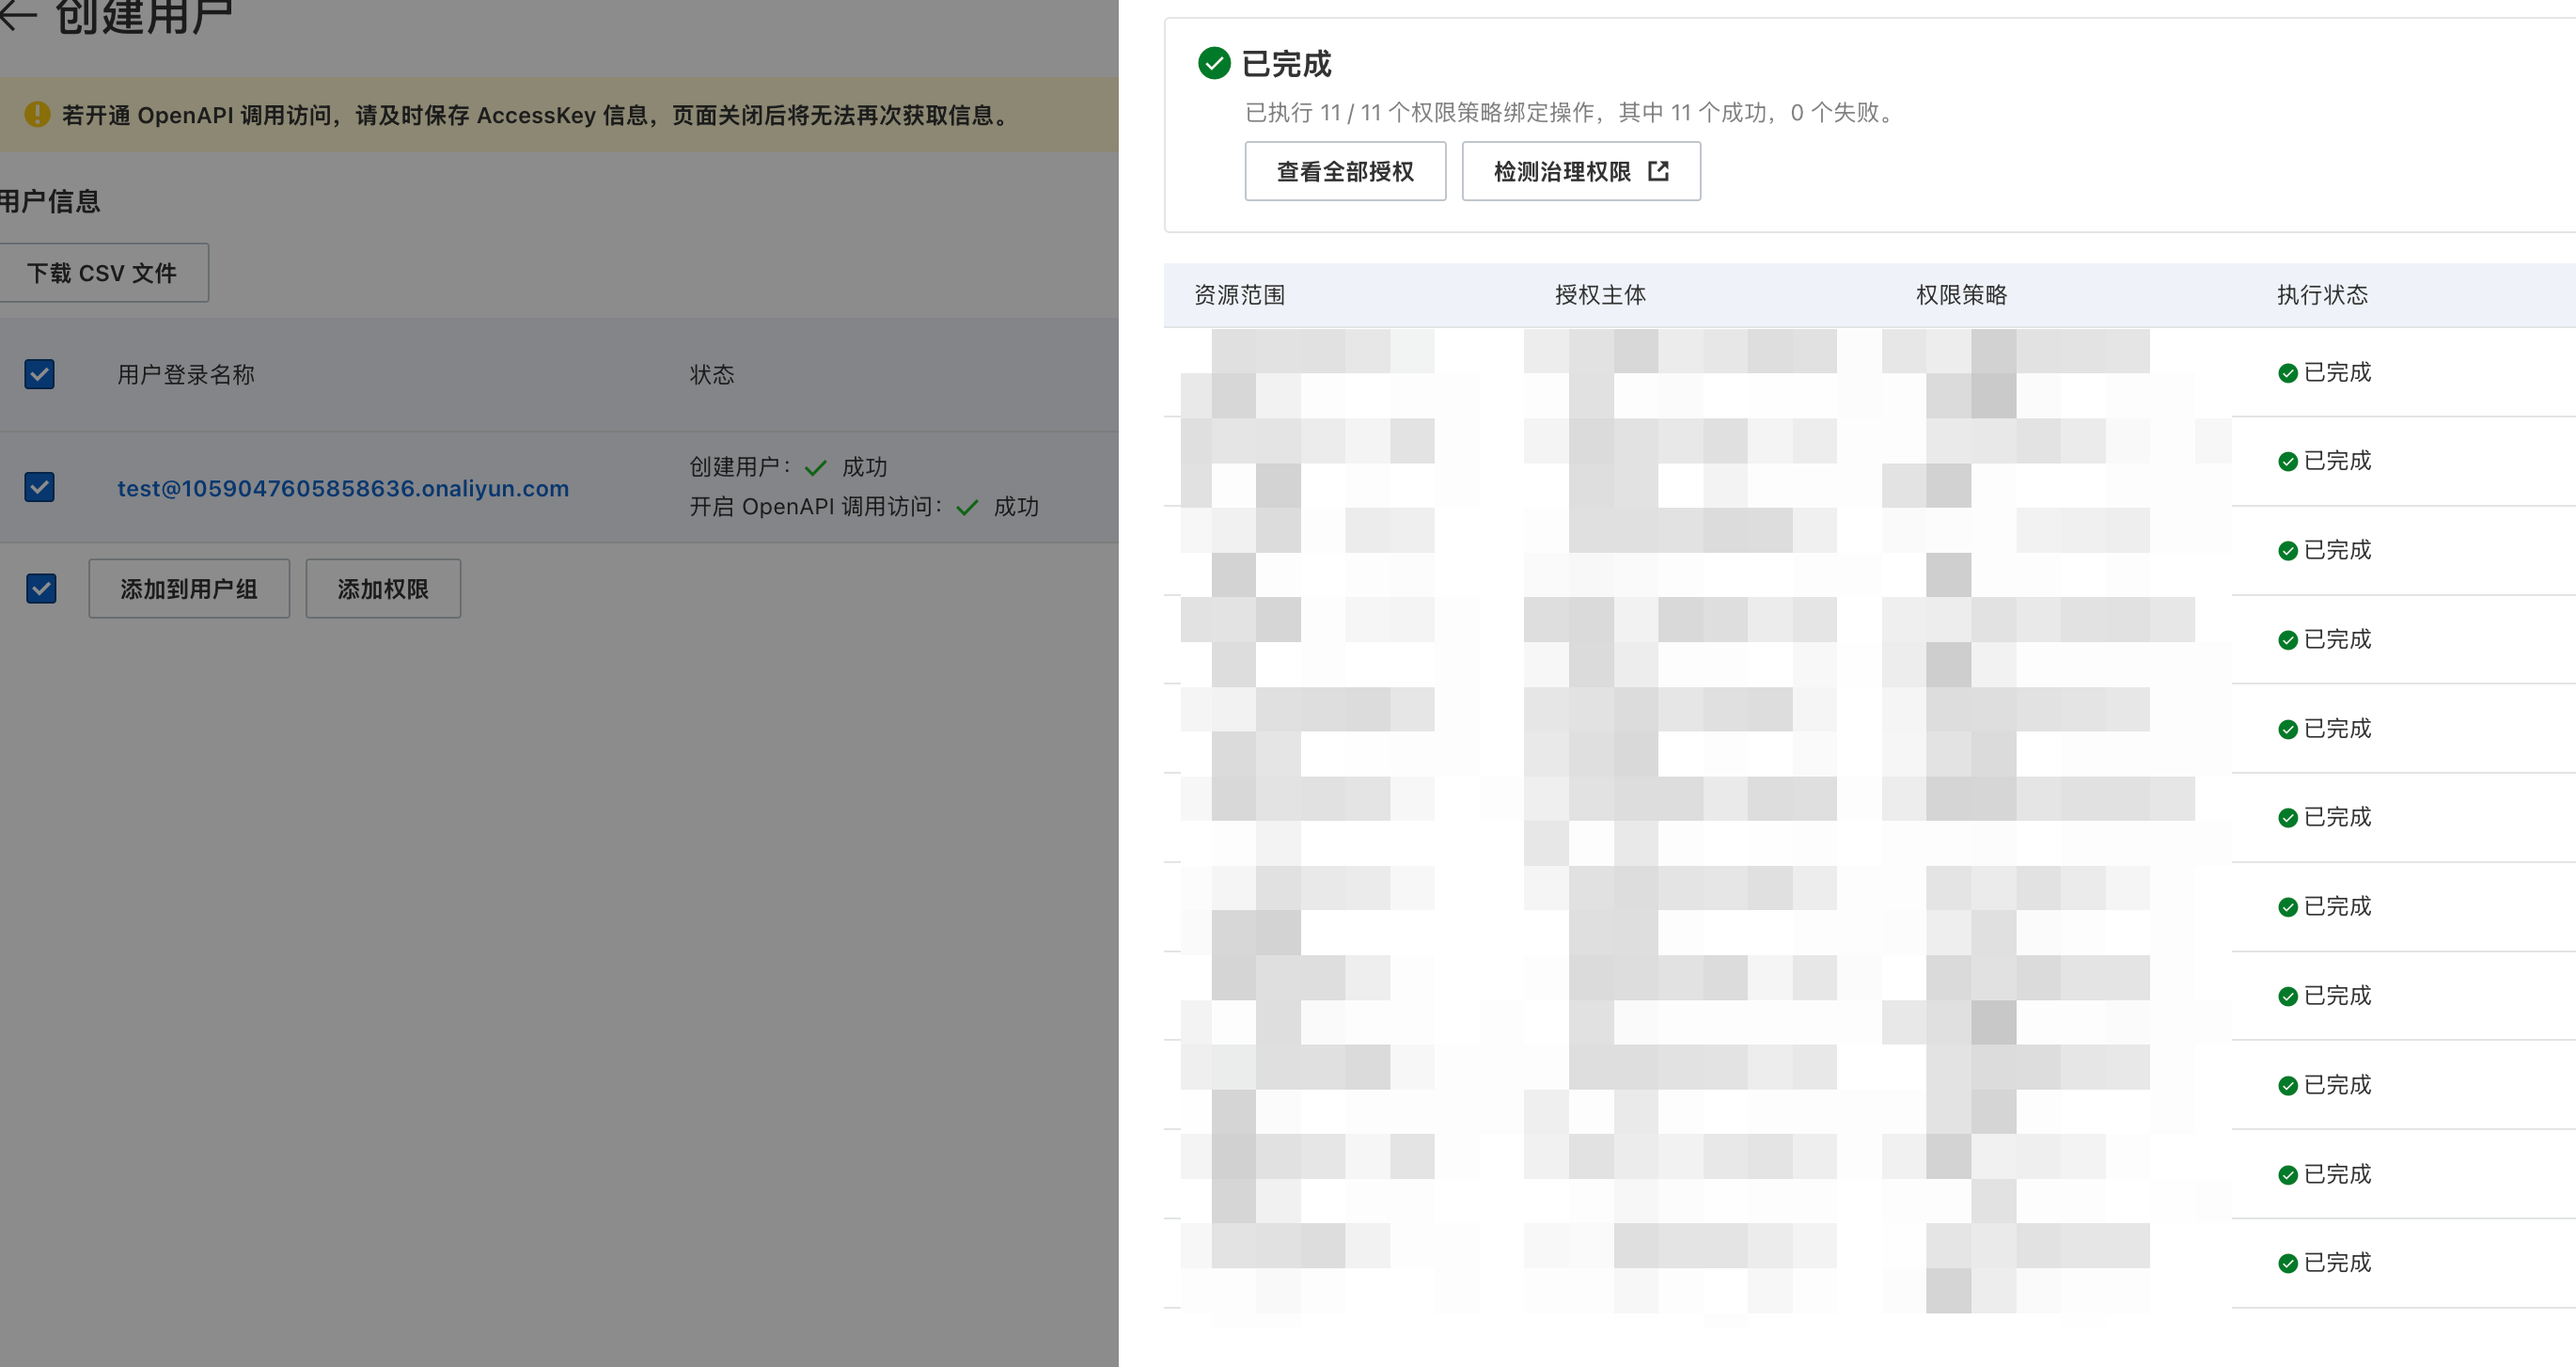Viewport: 2576px width, 1367px height.
Task: Click the green check next to OpenAPI 调用访问 成功
Action: click(x=966, y=507)
